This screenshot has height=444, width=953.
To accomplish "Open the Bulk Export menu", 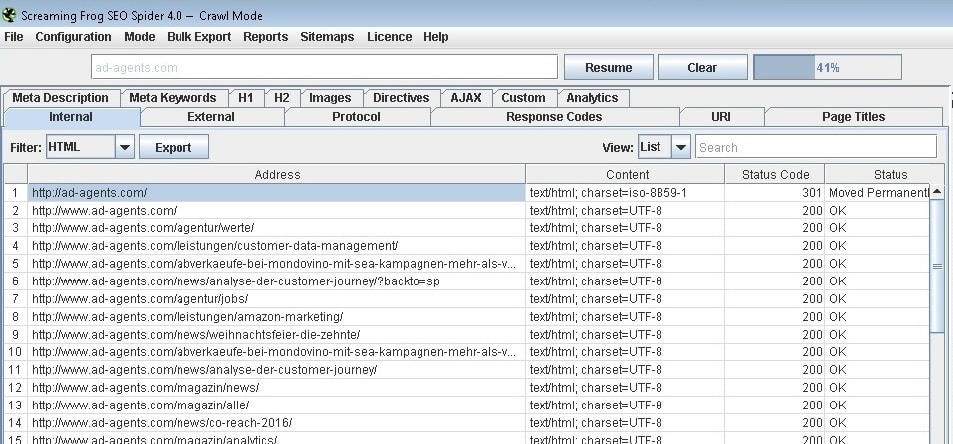I will 199,37.
